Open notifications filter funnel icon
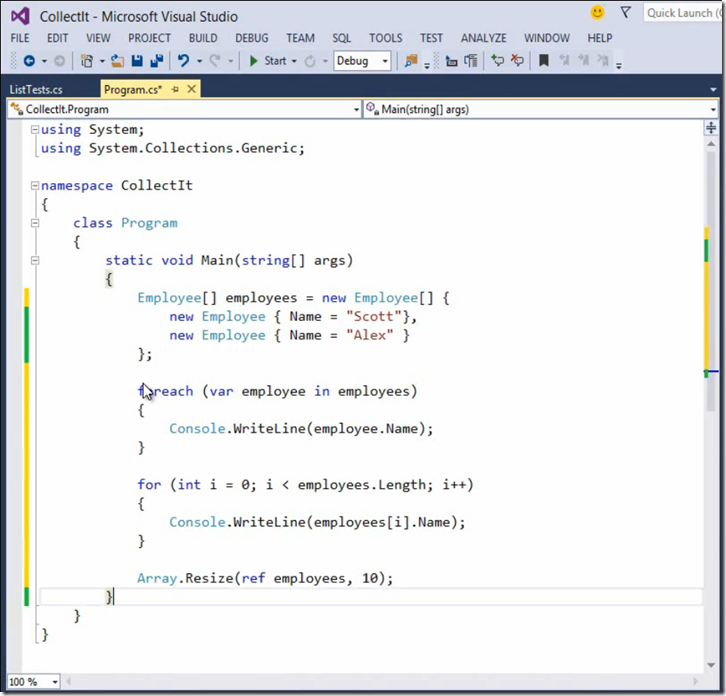 click(626, 13)
